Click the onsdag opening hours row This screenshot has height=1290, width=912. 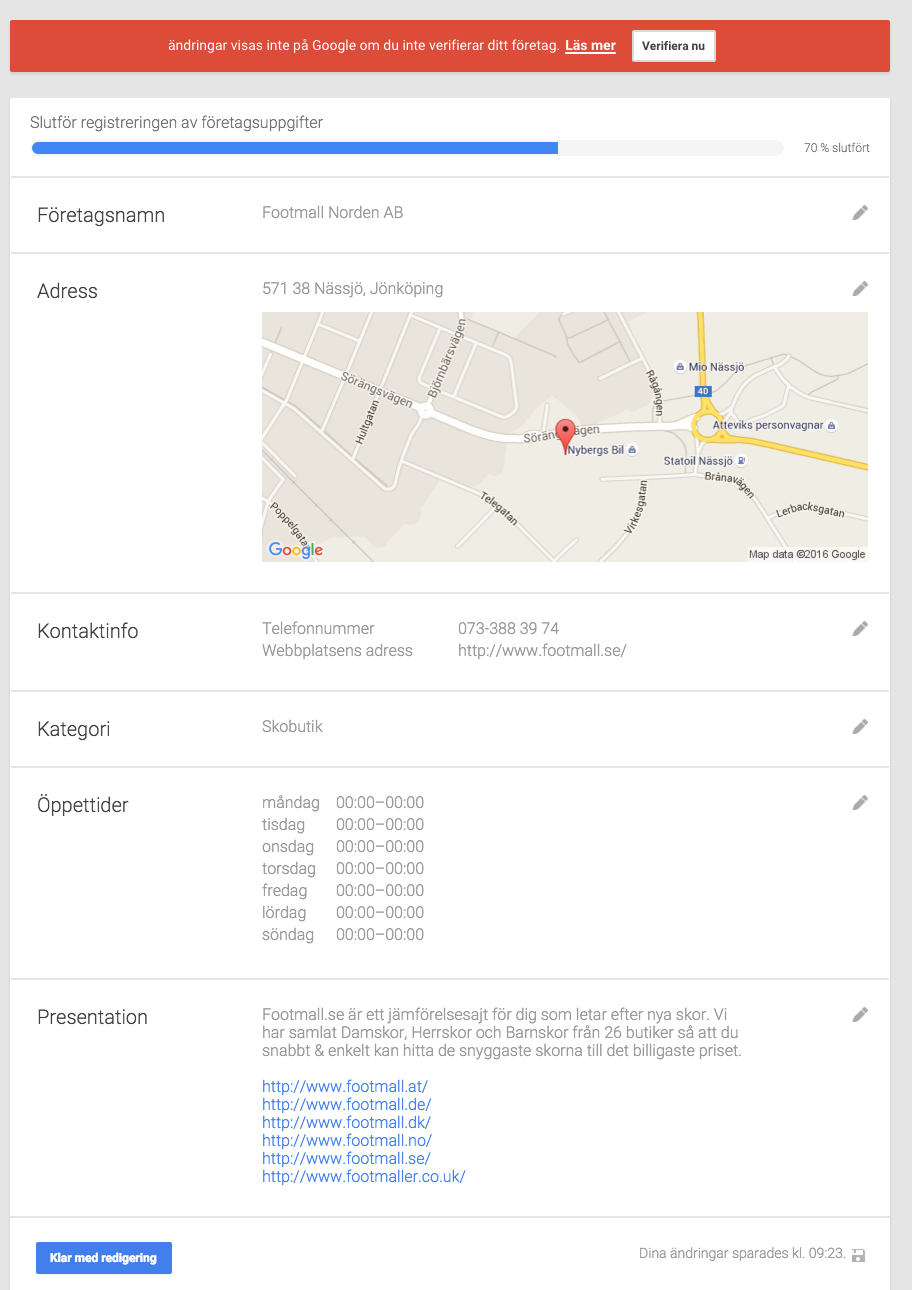[x=343, y=846]
